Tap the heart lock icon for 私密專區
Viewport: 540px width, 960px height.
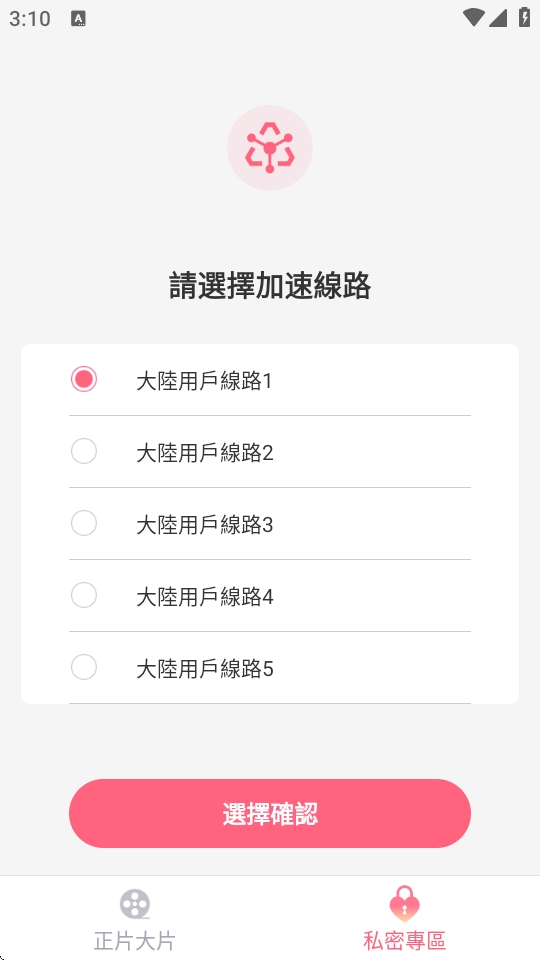point(405,904)
